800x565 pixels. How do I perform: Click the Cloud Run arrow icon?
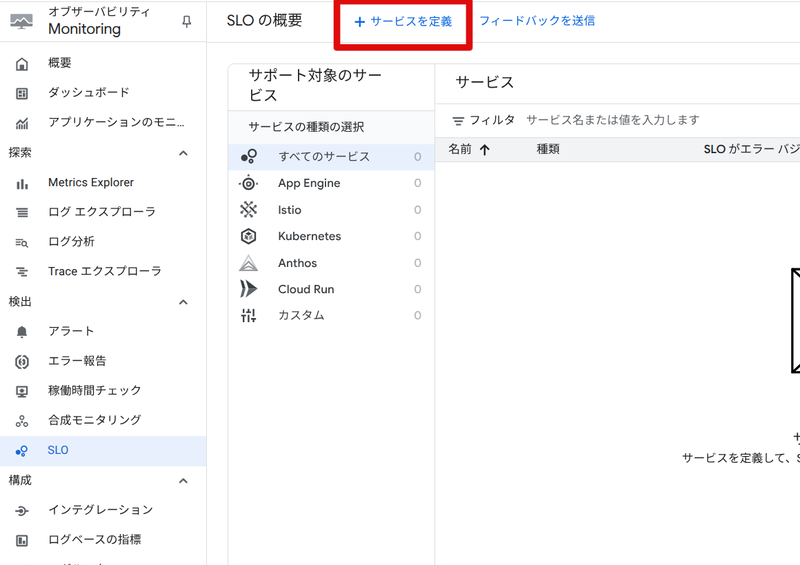pos(248,289)
